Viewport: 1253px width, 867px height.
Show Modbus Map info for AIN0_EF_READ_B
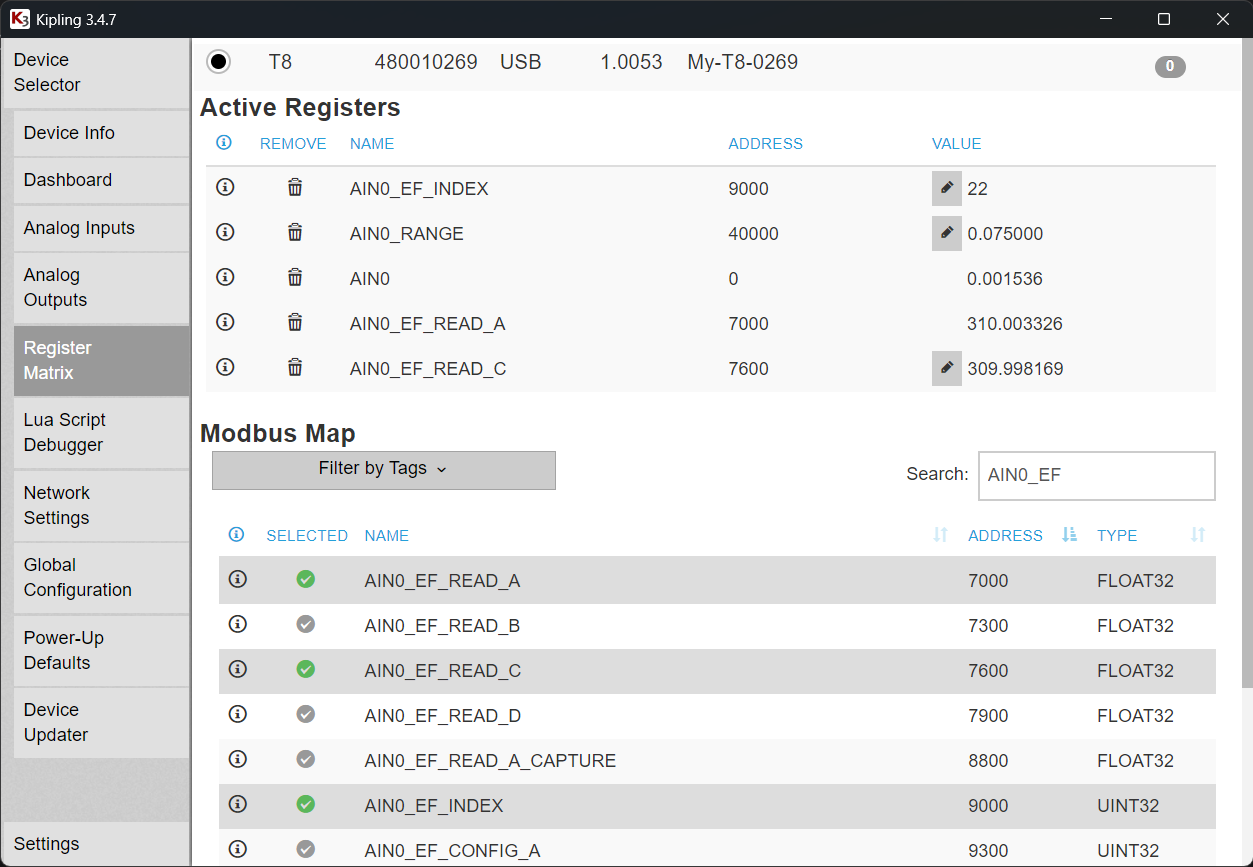[x=237, y=624]
